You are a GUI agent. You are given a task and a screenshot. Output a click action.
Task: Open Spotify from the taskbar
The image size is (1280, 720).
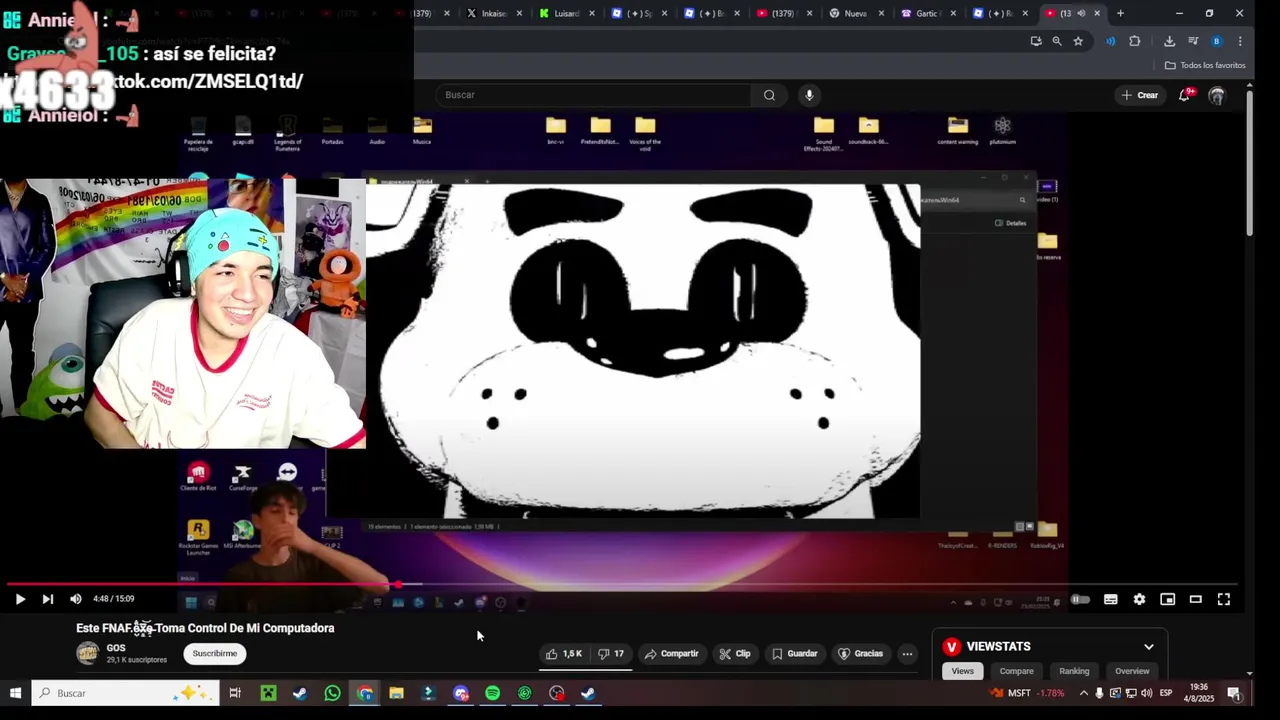point(493,693)
